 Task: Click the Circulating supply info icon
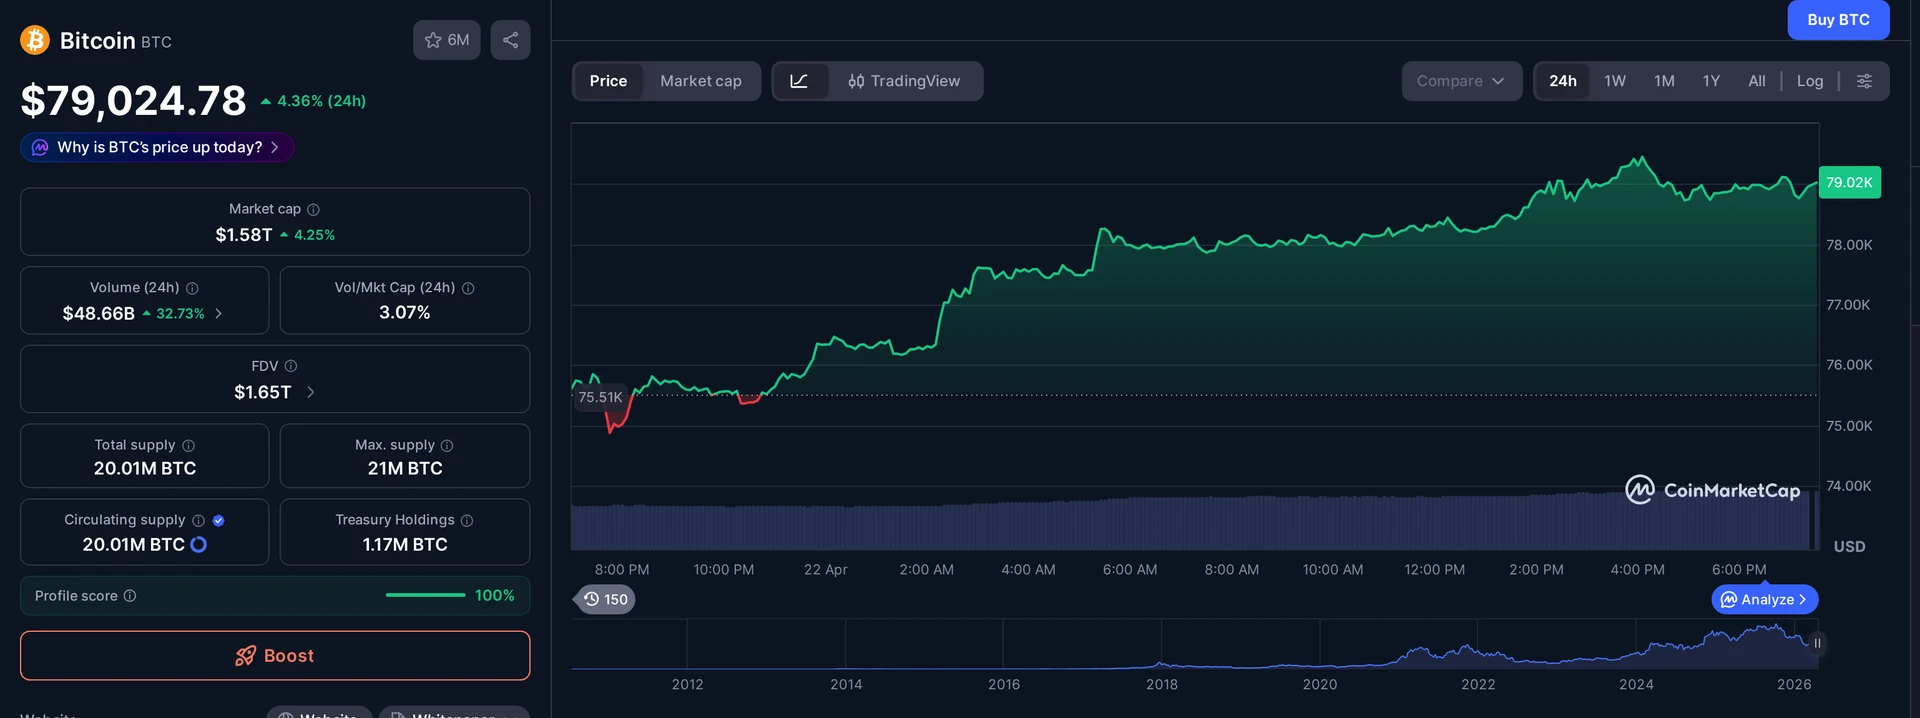pos(198,520)
